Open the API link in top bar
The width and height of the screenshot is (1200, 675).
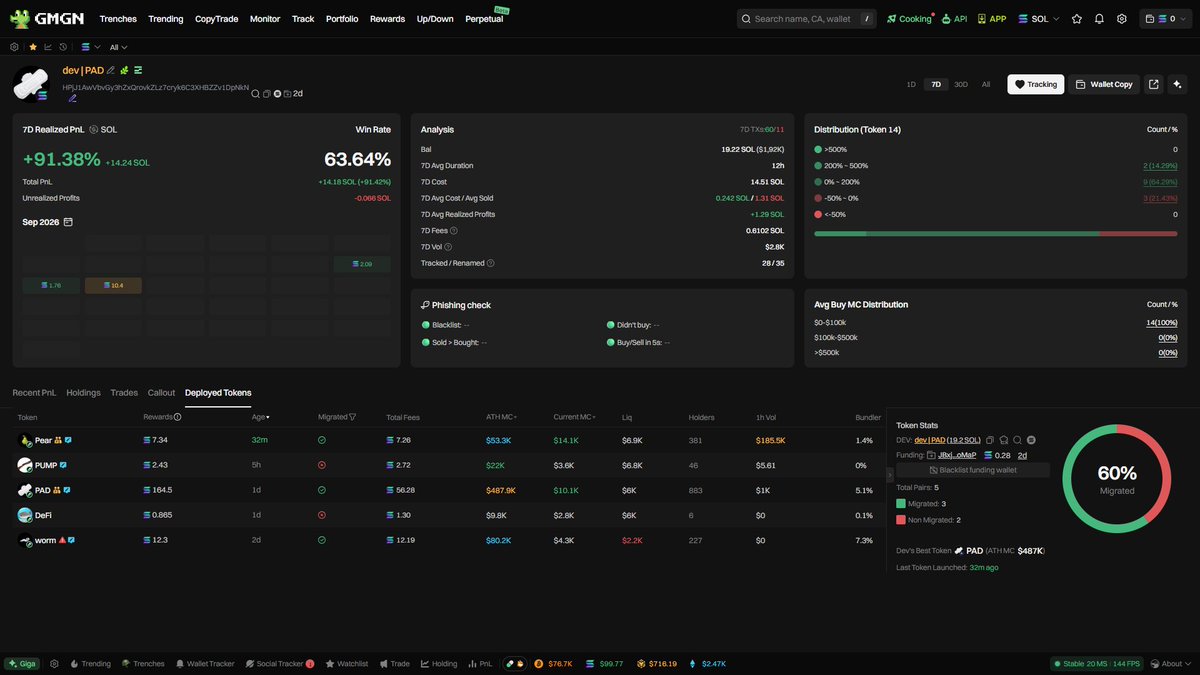tap(954, 18)
